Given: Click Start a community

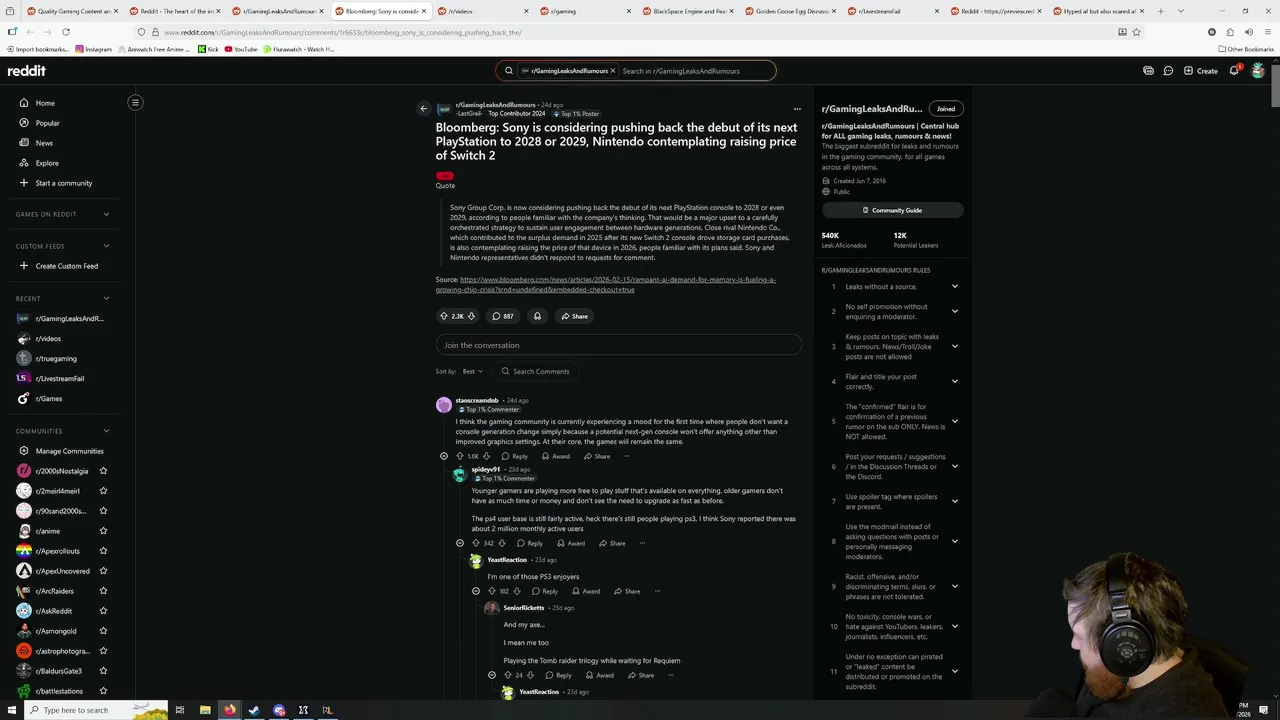Looking at the screenshot, I should tap(63, 183).
